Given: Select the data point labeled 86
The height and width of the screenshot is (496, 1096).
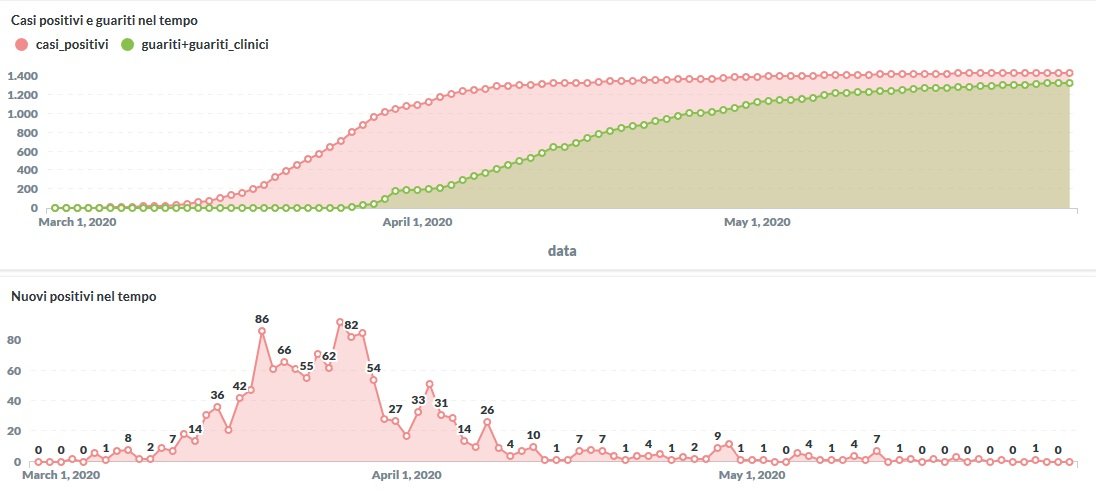Looking at the screenshot, I should pyautogui.click(x=262, y=331).
